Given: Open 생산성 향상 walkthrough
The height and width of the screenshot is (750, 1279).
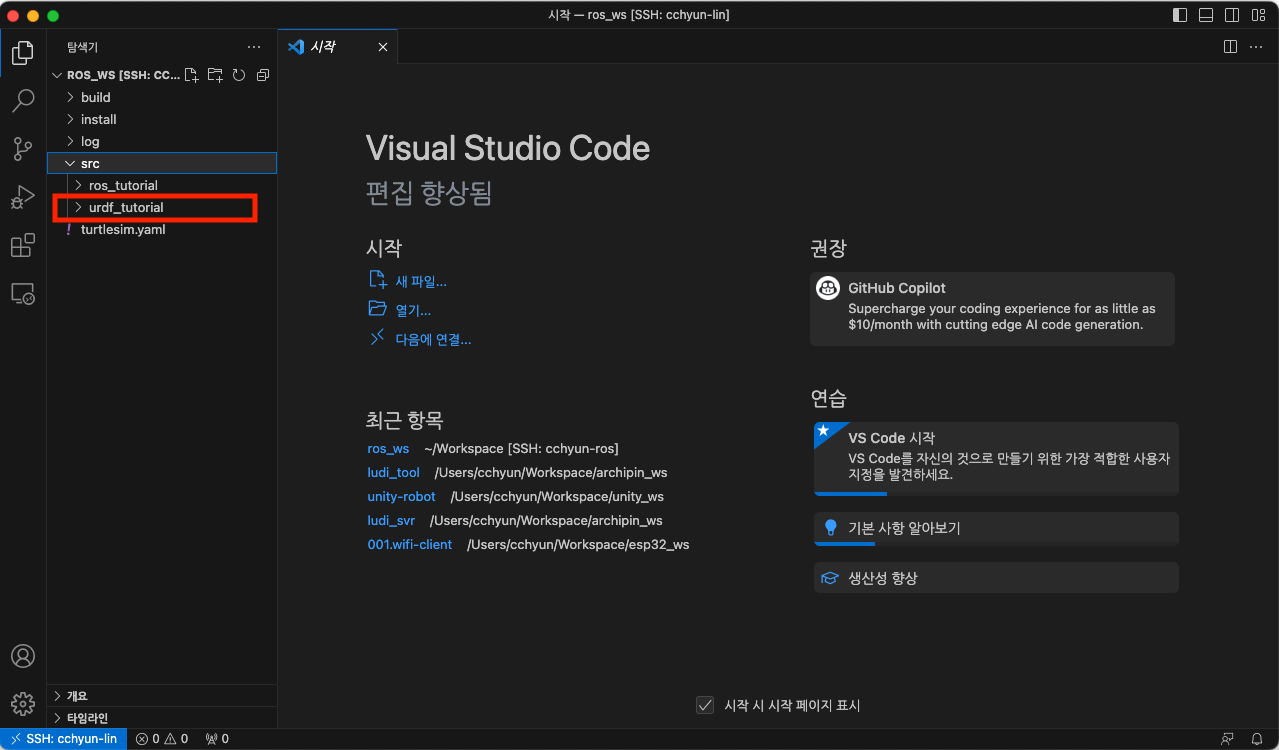Looking at the screenshot, I should click(996, 578).
